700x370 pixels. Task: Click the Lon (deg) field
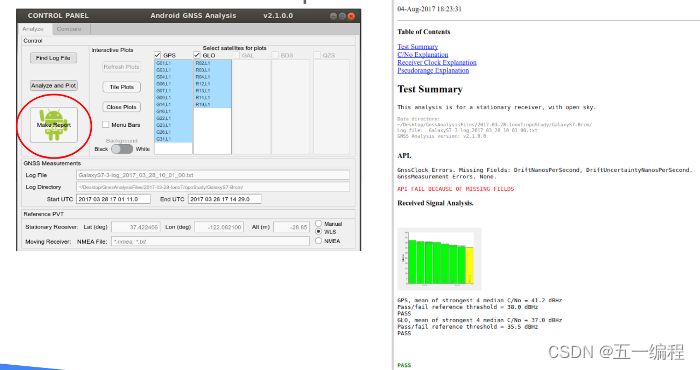(x=219, y=227)
